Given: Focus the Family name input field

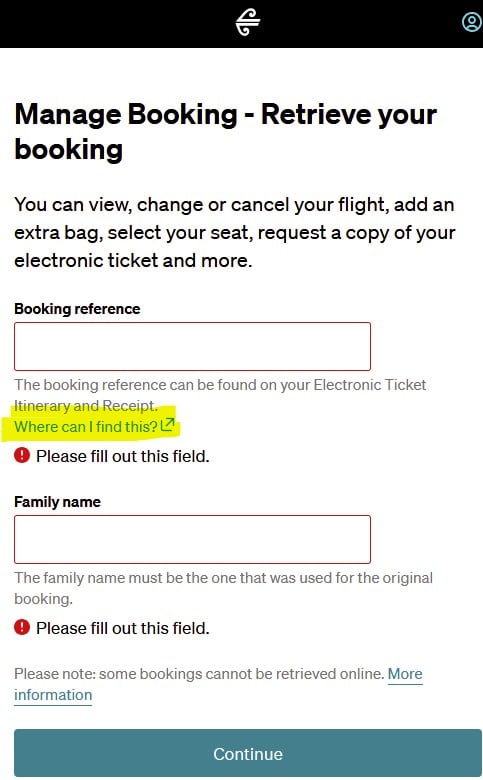Looking at the screenshot, I should tap(193, 539).
